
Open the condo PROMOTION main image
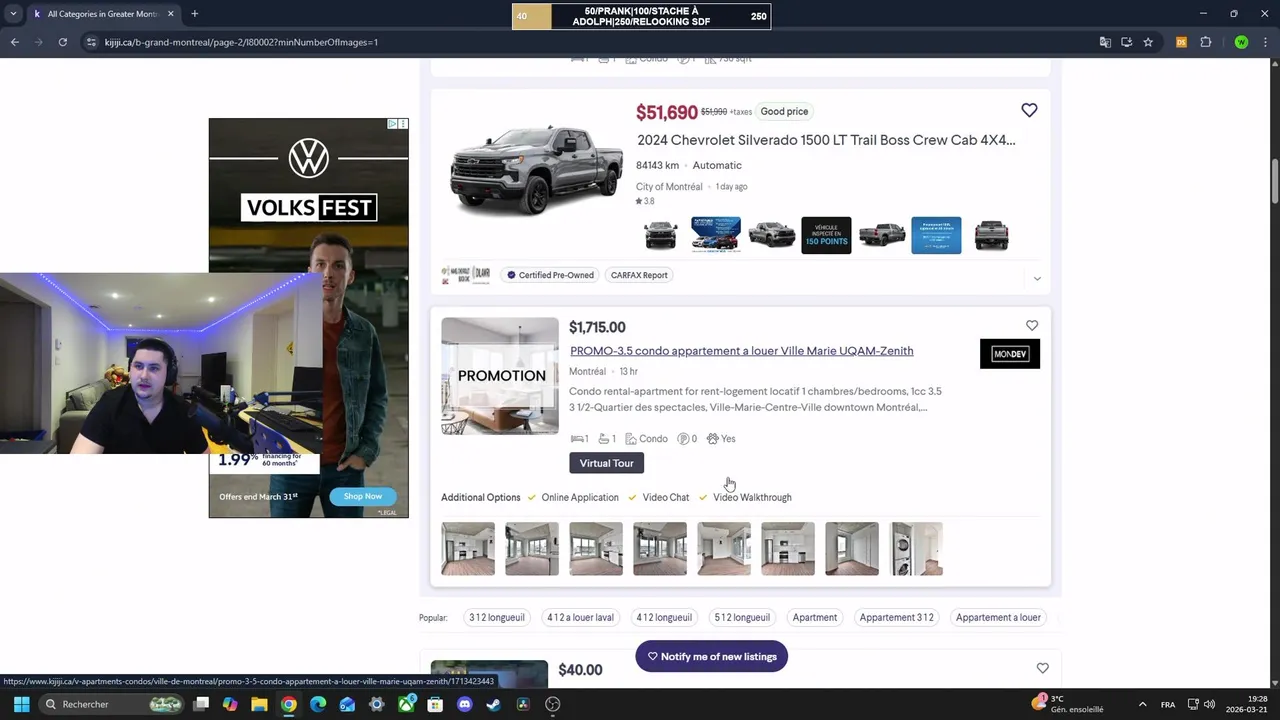500,376
